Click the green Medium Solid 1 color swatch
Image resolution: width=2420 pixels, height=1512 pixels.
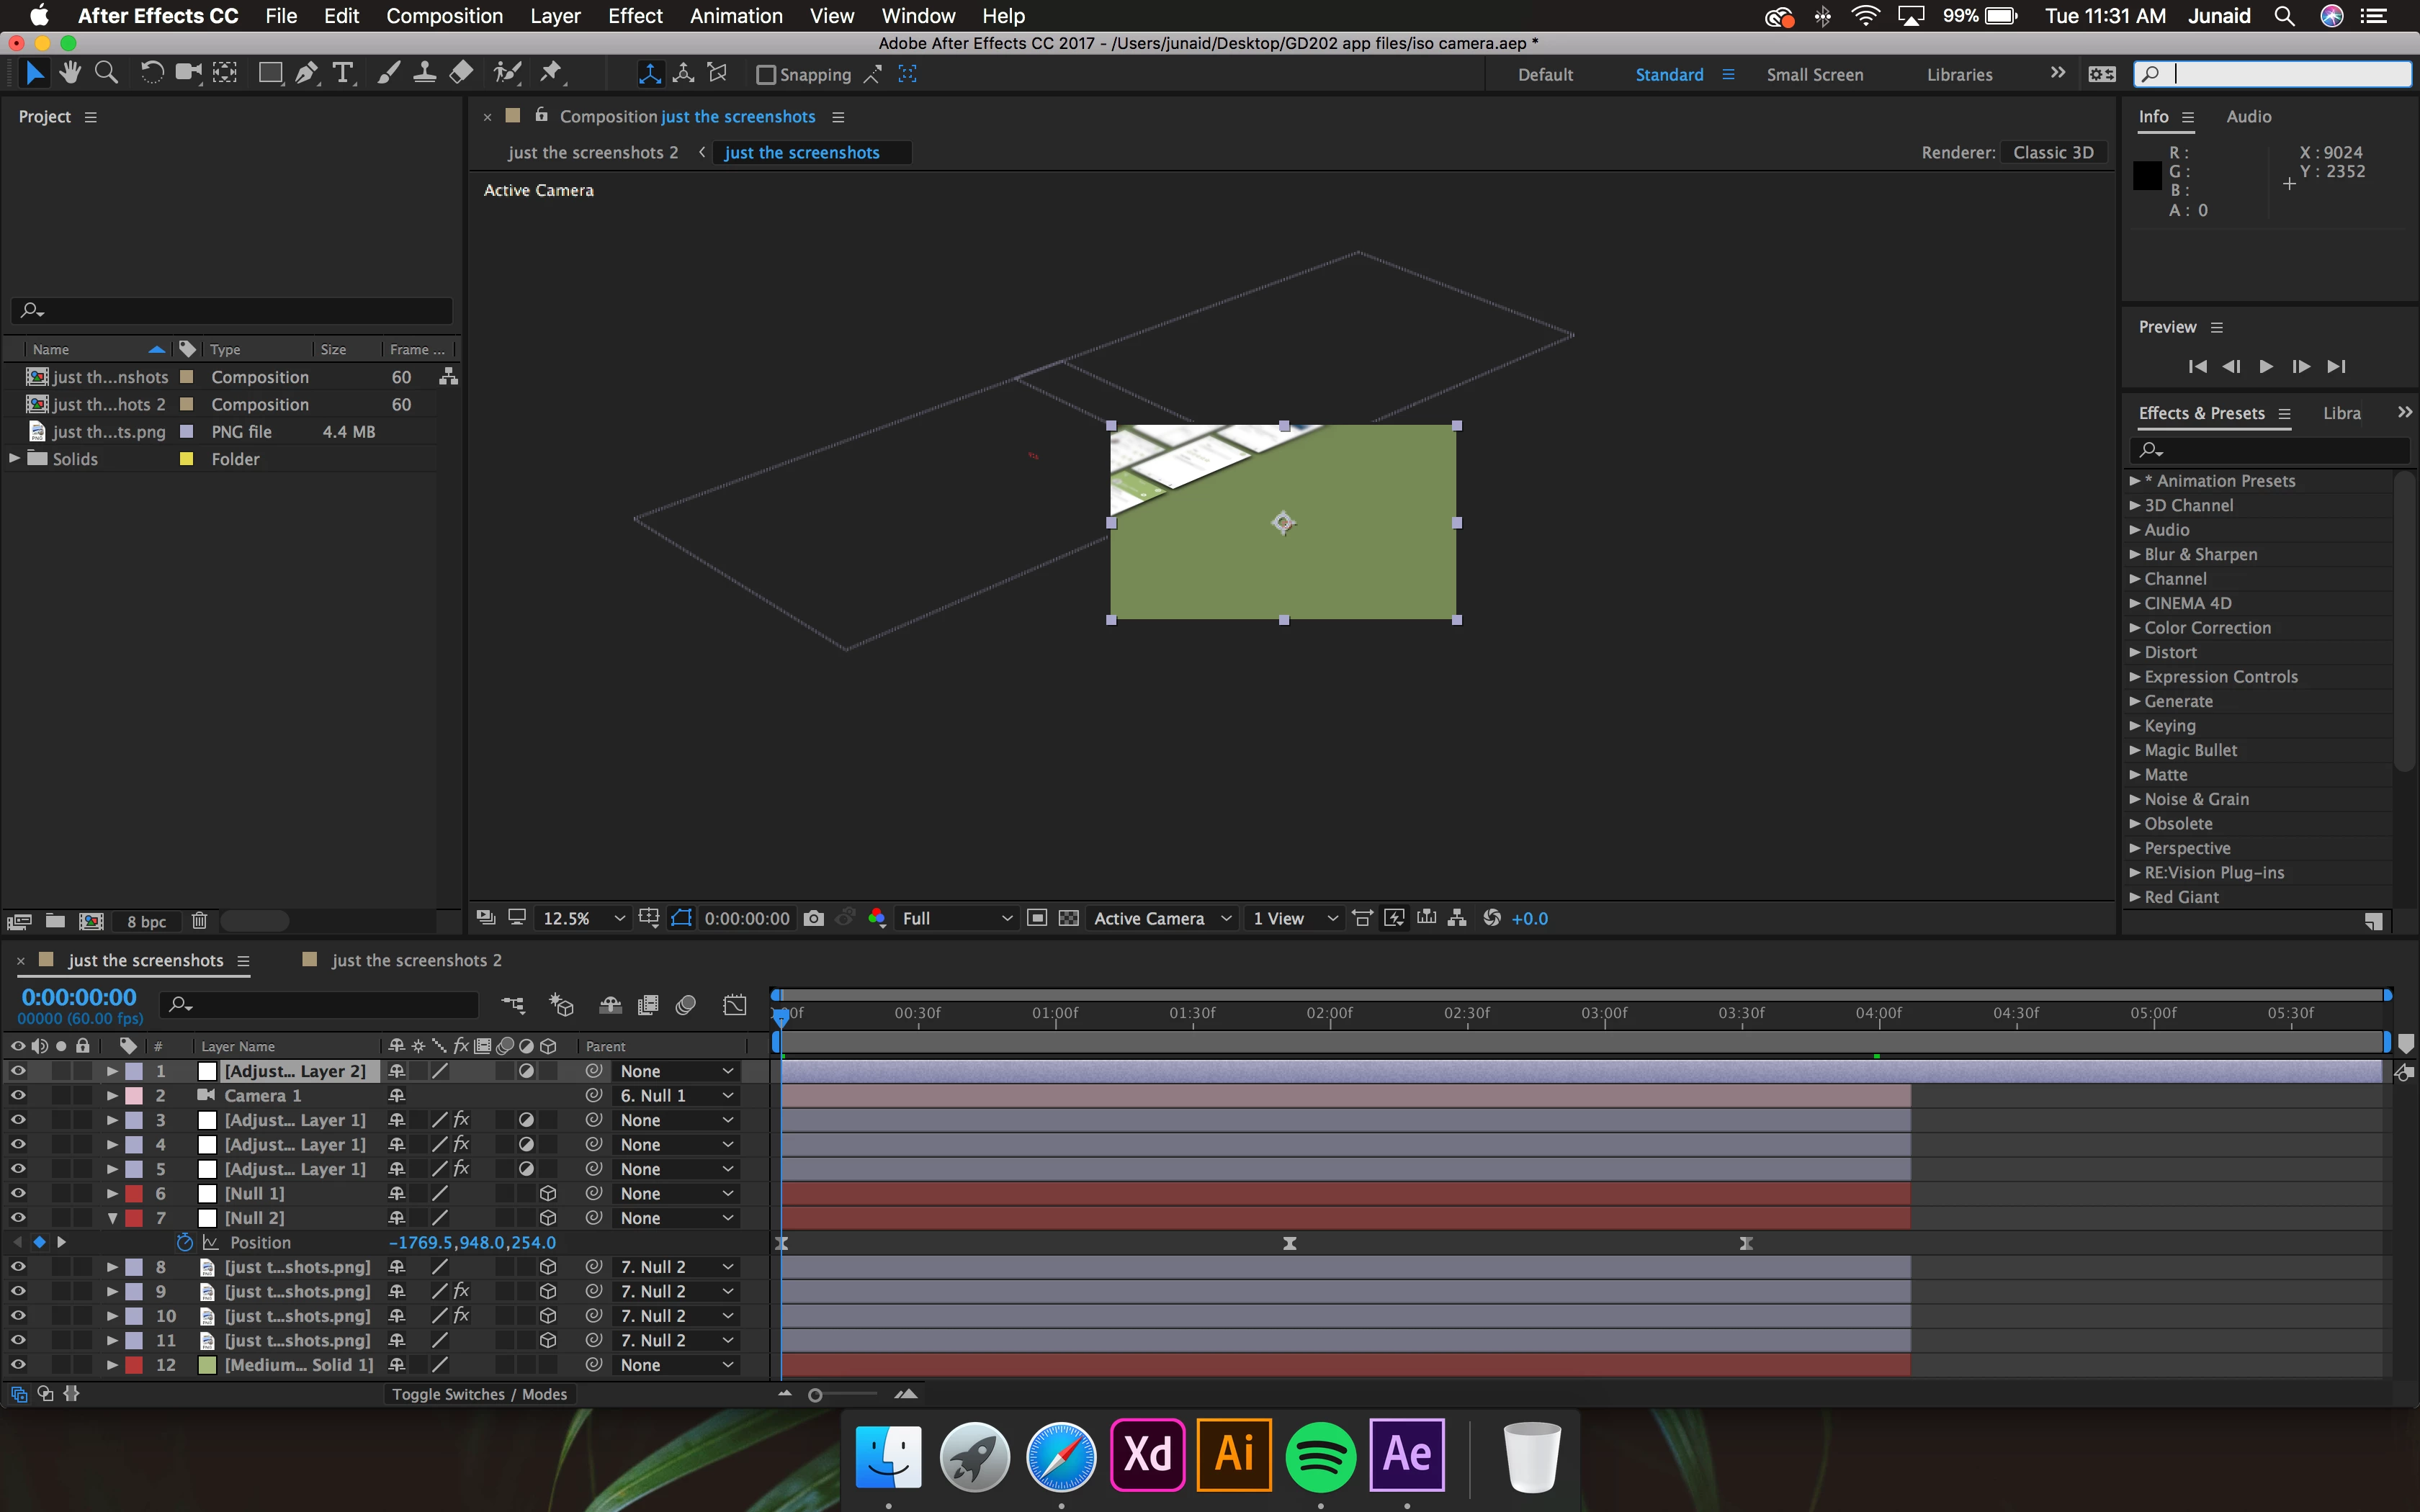click(207, 1365)
